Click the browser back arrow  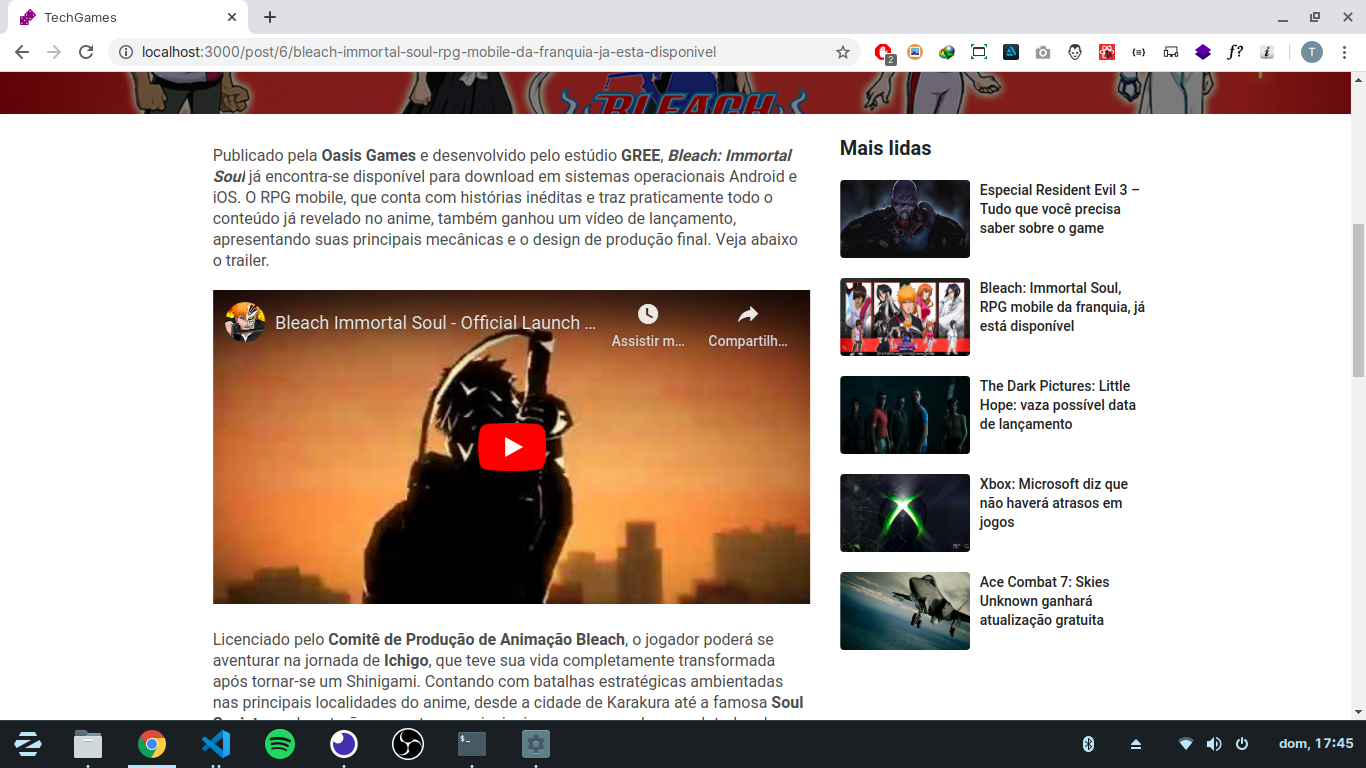tap(22, 52)
